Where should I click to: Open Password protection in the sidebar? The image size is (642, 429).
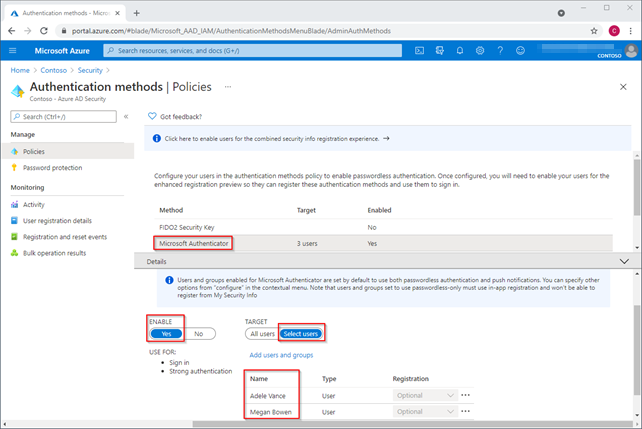tap(52, 167)
